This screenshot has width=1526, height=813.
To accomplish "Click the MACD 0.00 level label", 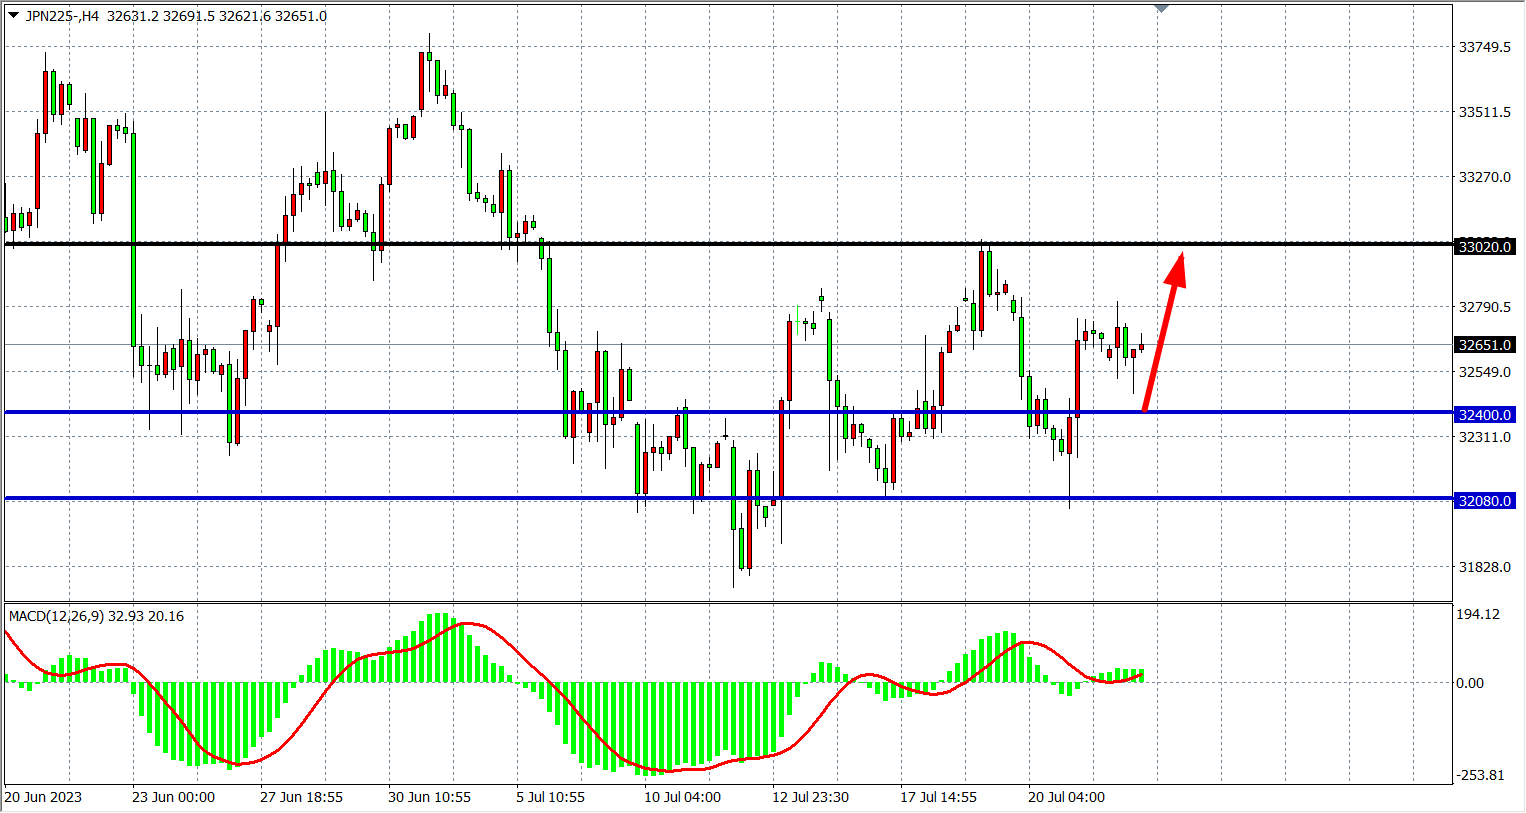I will [1469, 683].
